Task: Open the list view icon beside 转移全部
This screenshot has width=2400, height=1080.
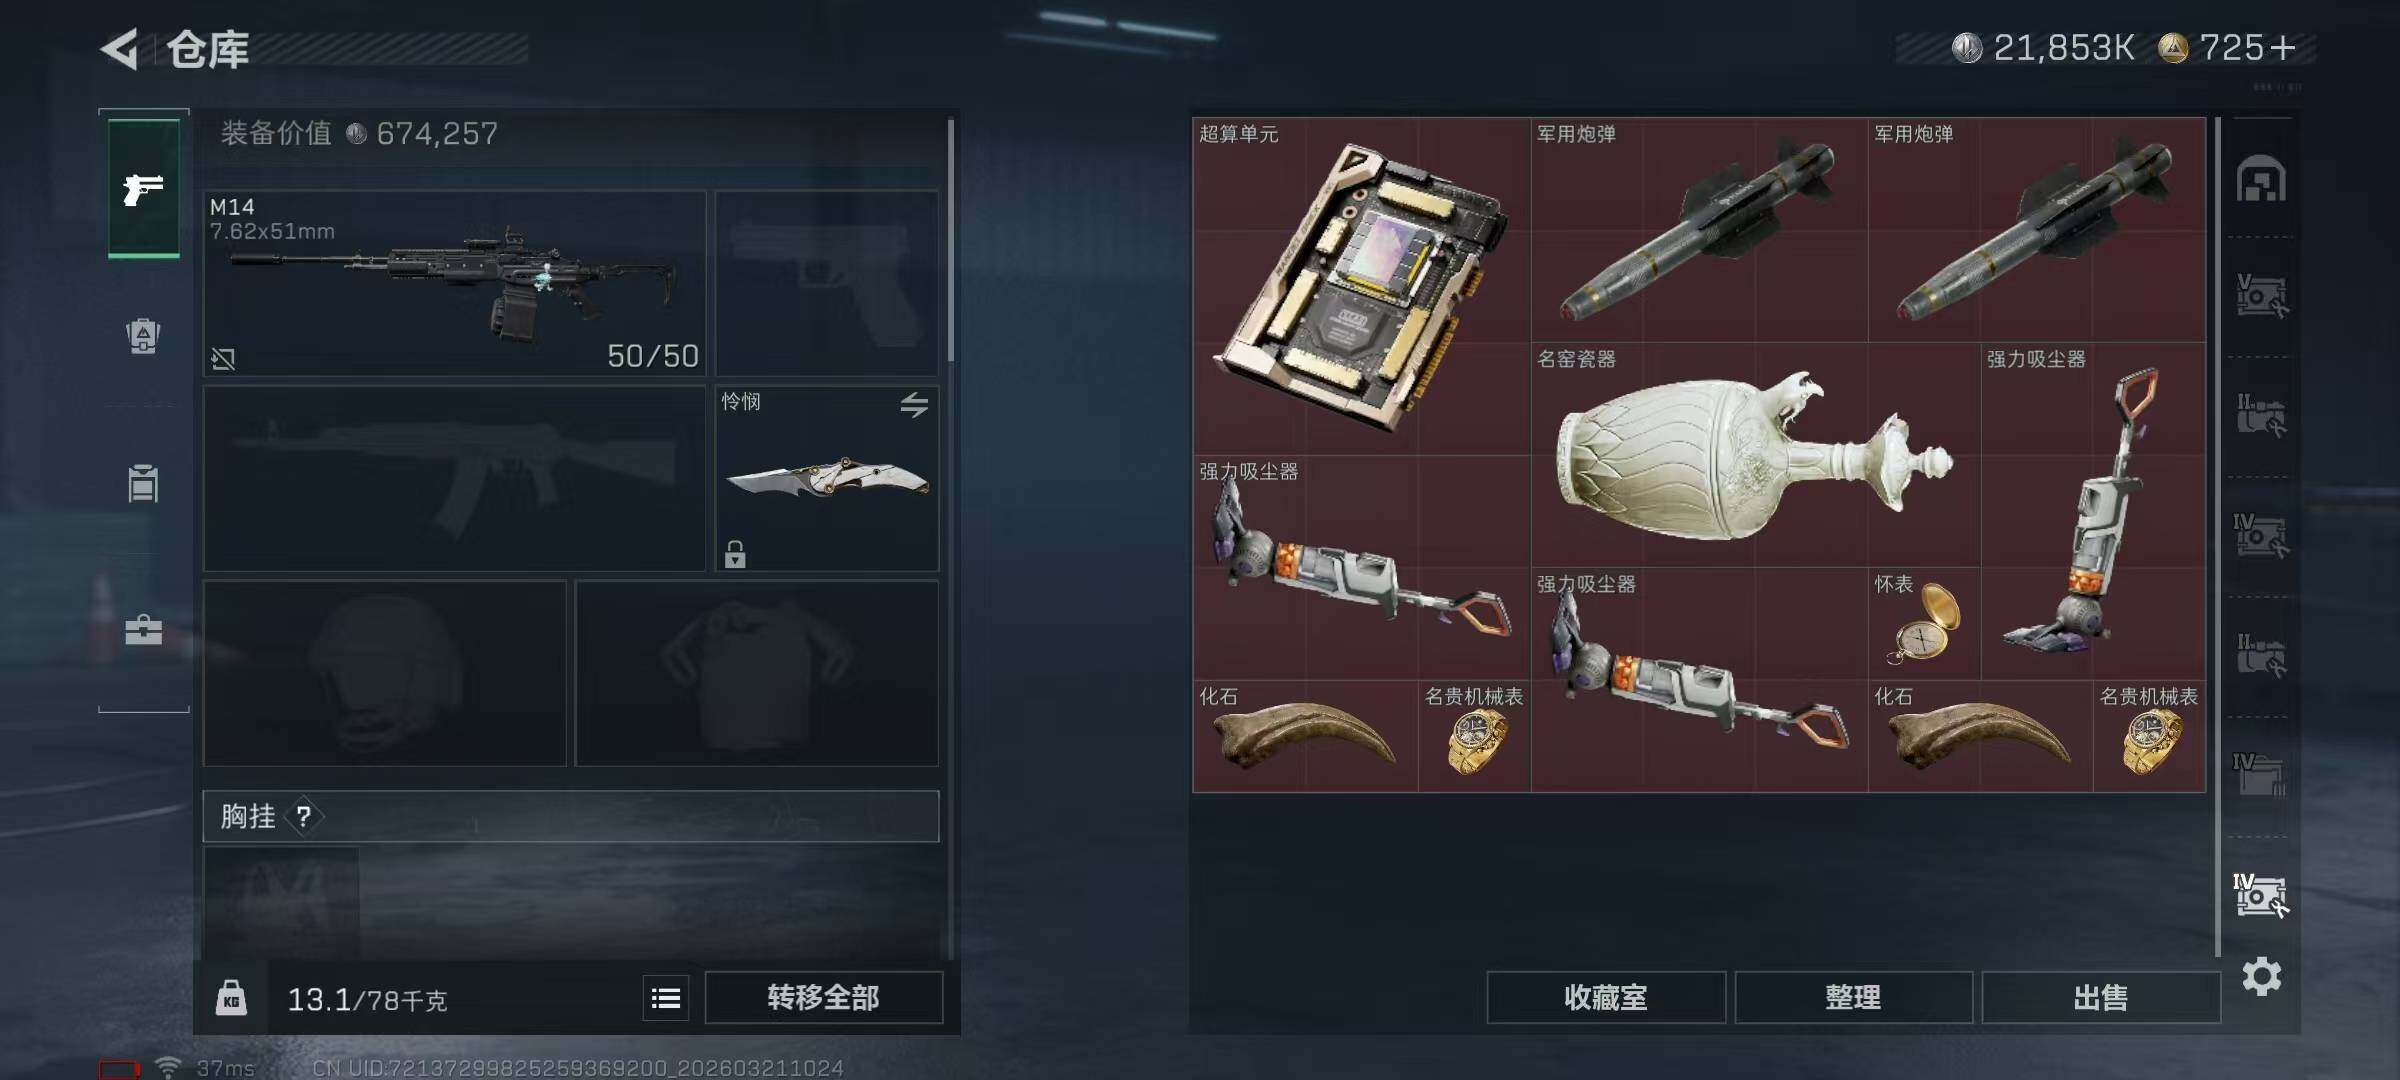Action: click(x=666, y=998)
